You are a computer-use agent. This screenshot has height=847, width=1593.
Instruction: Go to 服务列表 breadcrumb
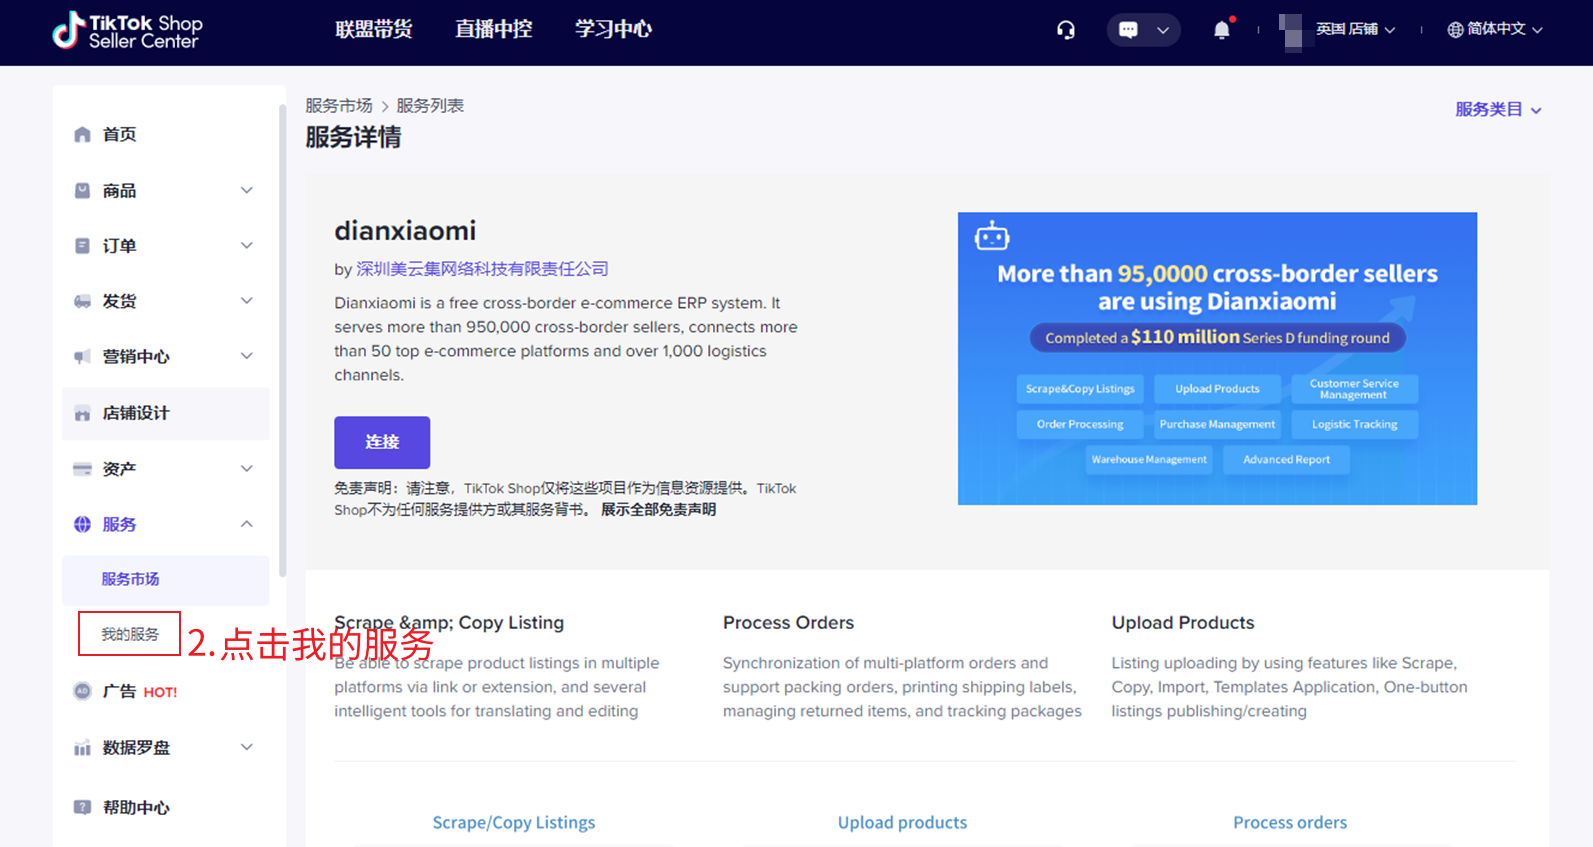pyautogui.click(x=430, y=106)
